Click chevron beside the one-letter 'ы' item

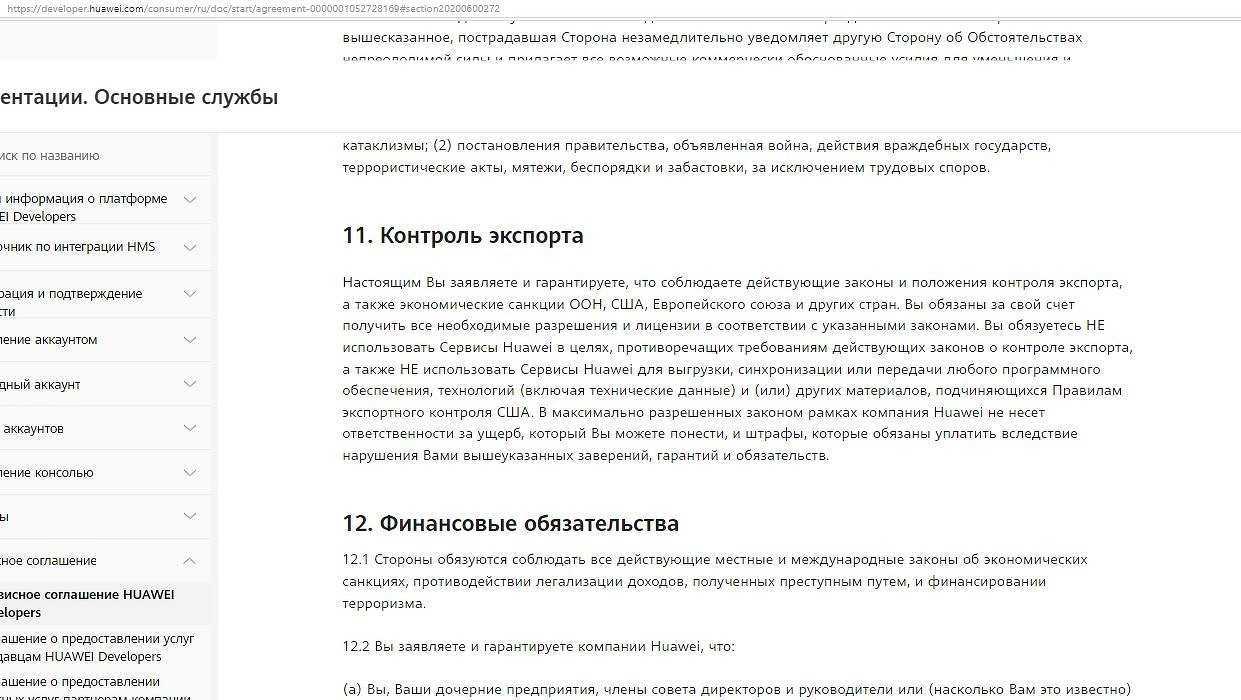189,516
